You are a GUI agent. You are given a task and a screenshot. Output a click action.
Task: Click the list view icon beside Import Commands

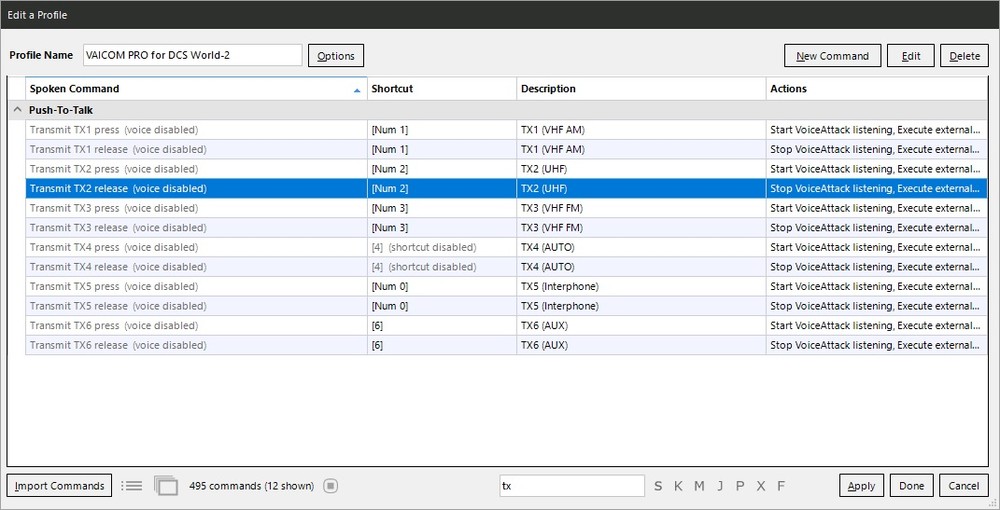[131, 486]
